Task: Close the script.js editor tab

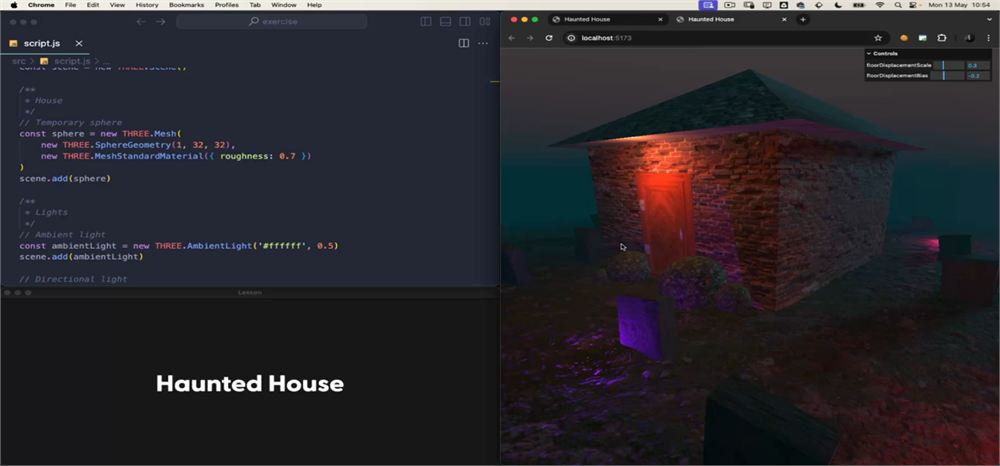Action: point(79,43)
